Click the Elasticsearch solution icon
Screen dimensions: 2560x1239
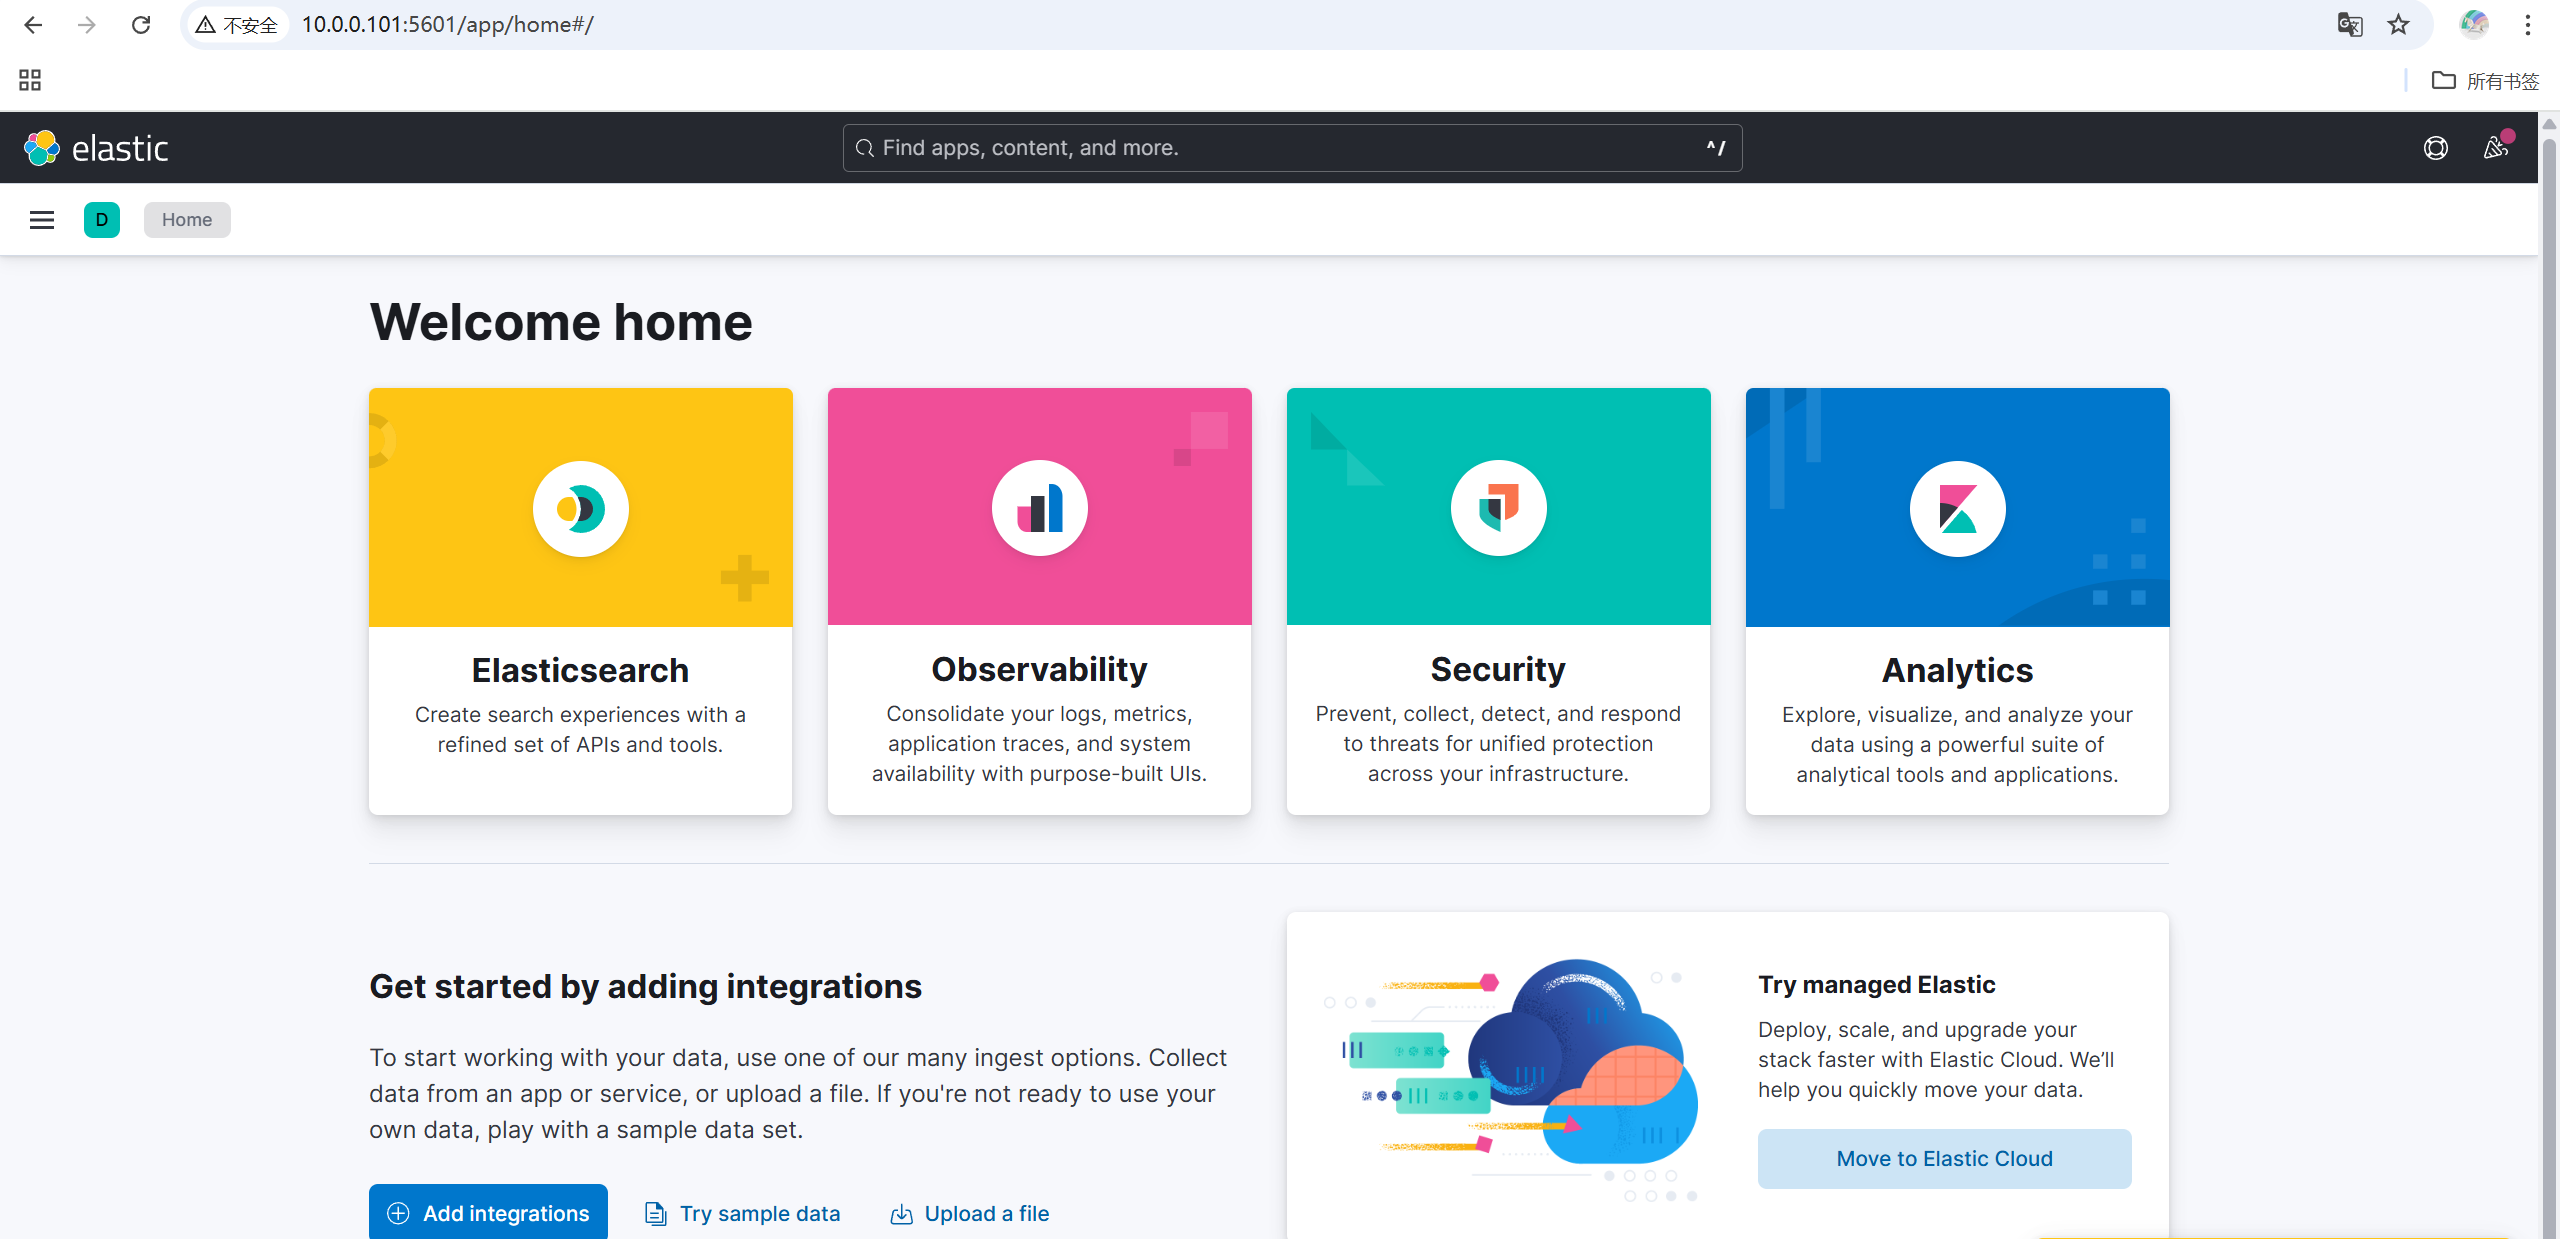tap(580, 508)
